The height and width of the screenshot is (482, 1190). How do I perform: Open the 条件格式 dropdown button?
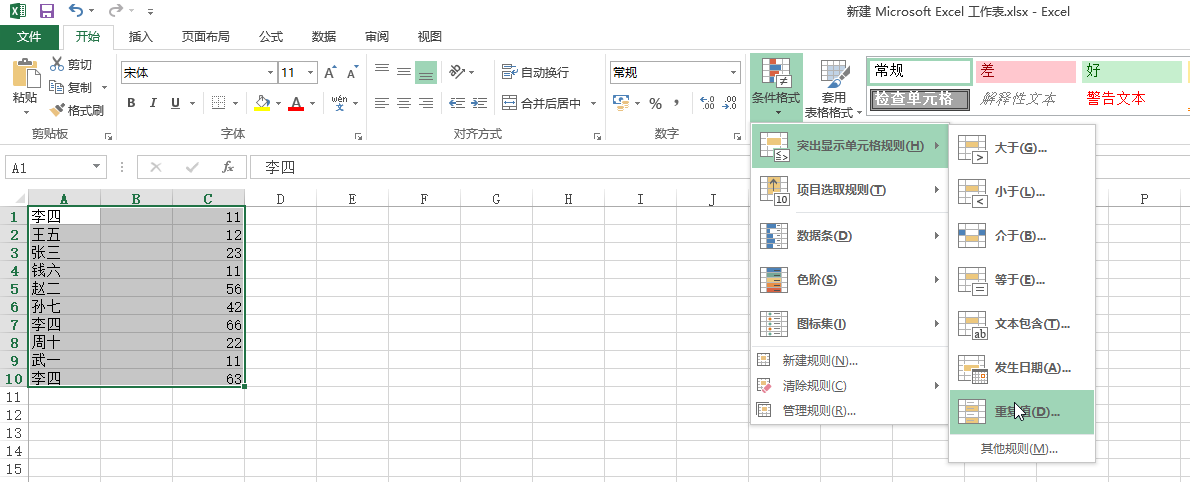point(776,89)
